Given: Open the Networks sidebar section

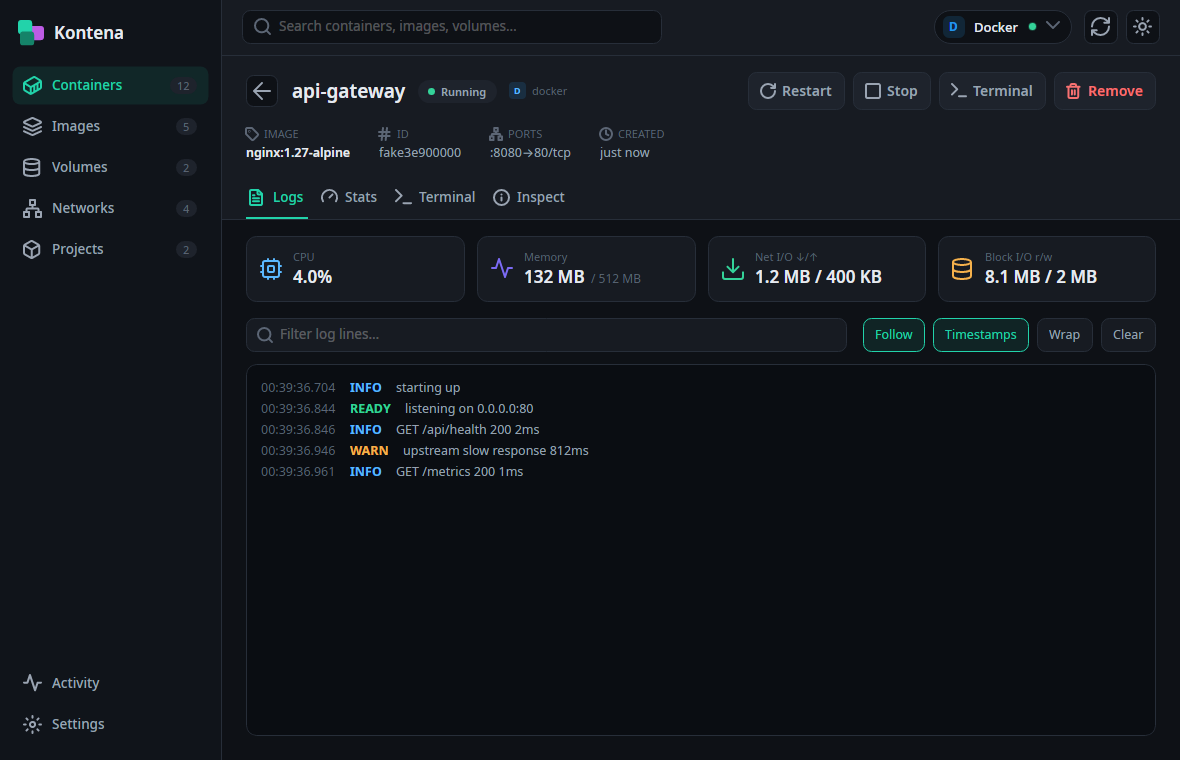Looking at the screenshot, I should (x=111, y=208).
